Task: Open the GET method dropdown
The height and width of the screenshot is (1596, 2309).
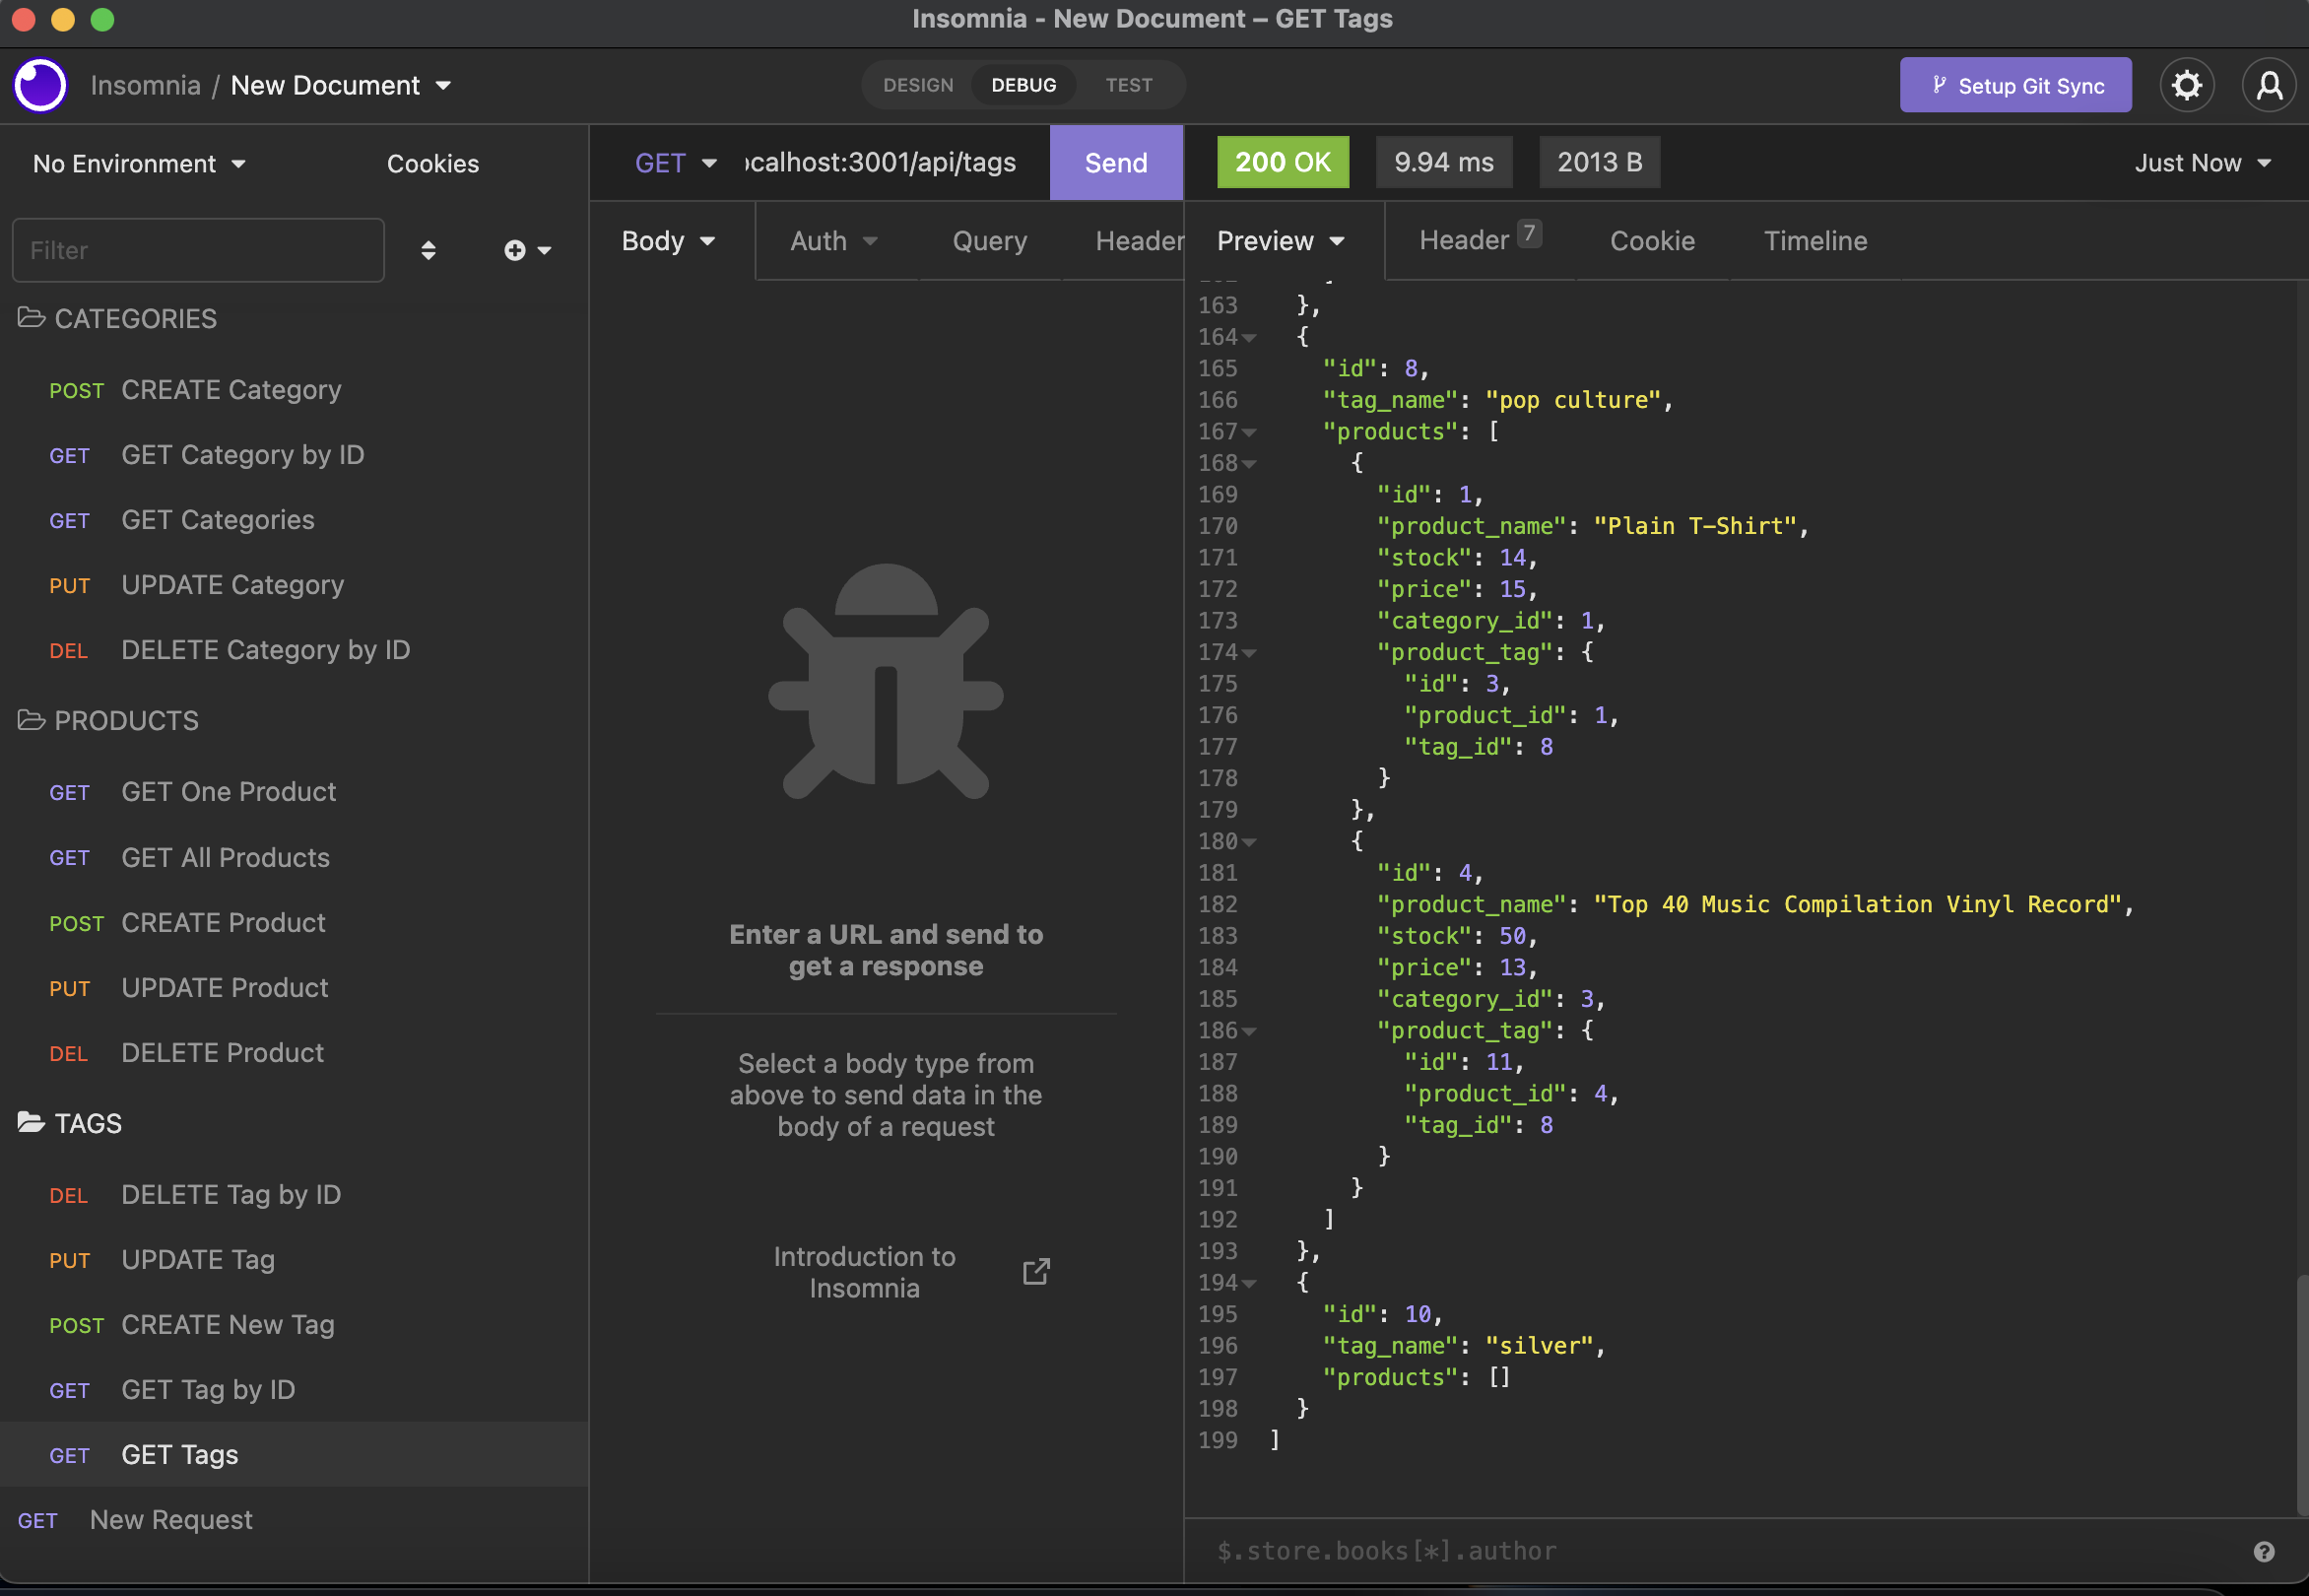Action: coord(676,163)
